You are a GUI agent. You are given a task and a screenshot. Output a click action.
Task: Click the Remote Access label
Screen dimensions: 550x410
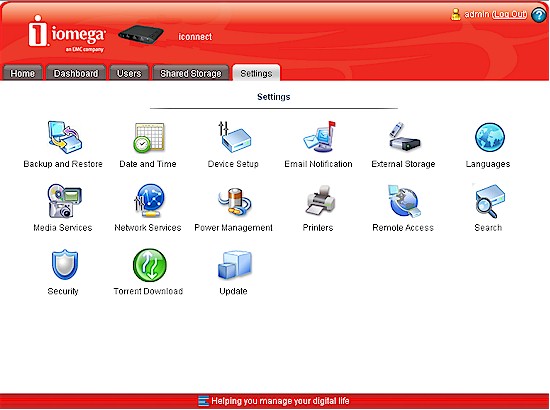(403, 228)
